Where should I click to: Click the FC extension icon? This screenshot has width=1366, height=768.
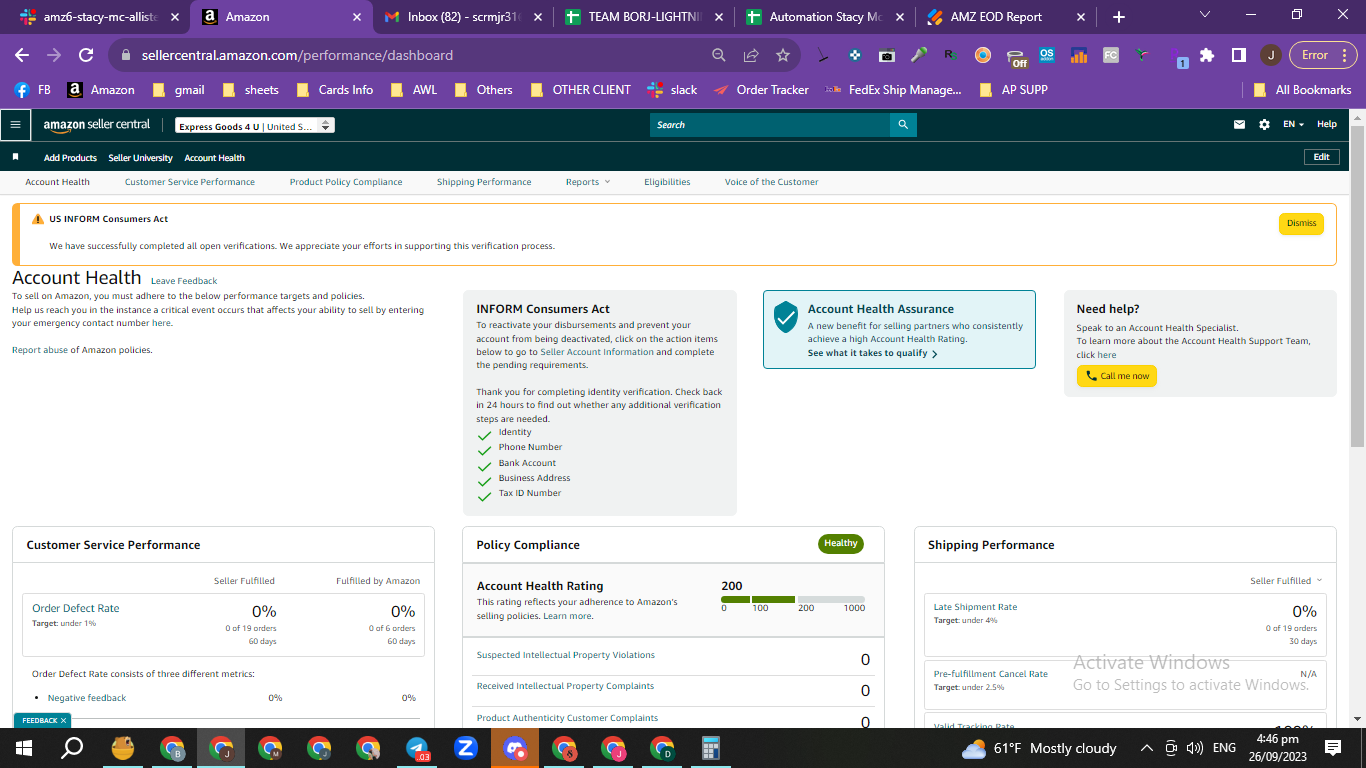pos(1111,55)
